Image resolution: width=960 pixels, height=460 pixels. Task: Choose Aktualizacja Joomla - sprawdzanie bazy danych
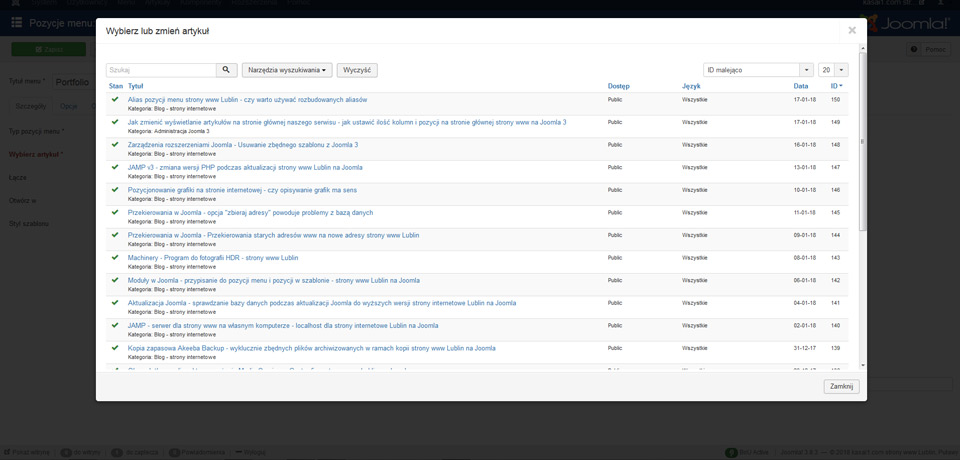tap(322, 303)
